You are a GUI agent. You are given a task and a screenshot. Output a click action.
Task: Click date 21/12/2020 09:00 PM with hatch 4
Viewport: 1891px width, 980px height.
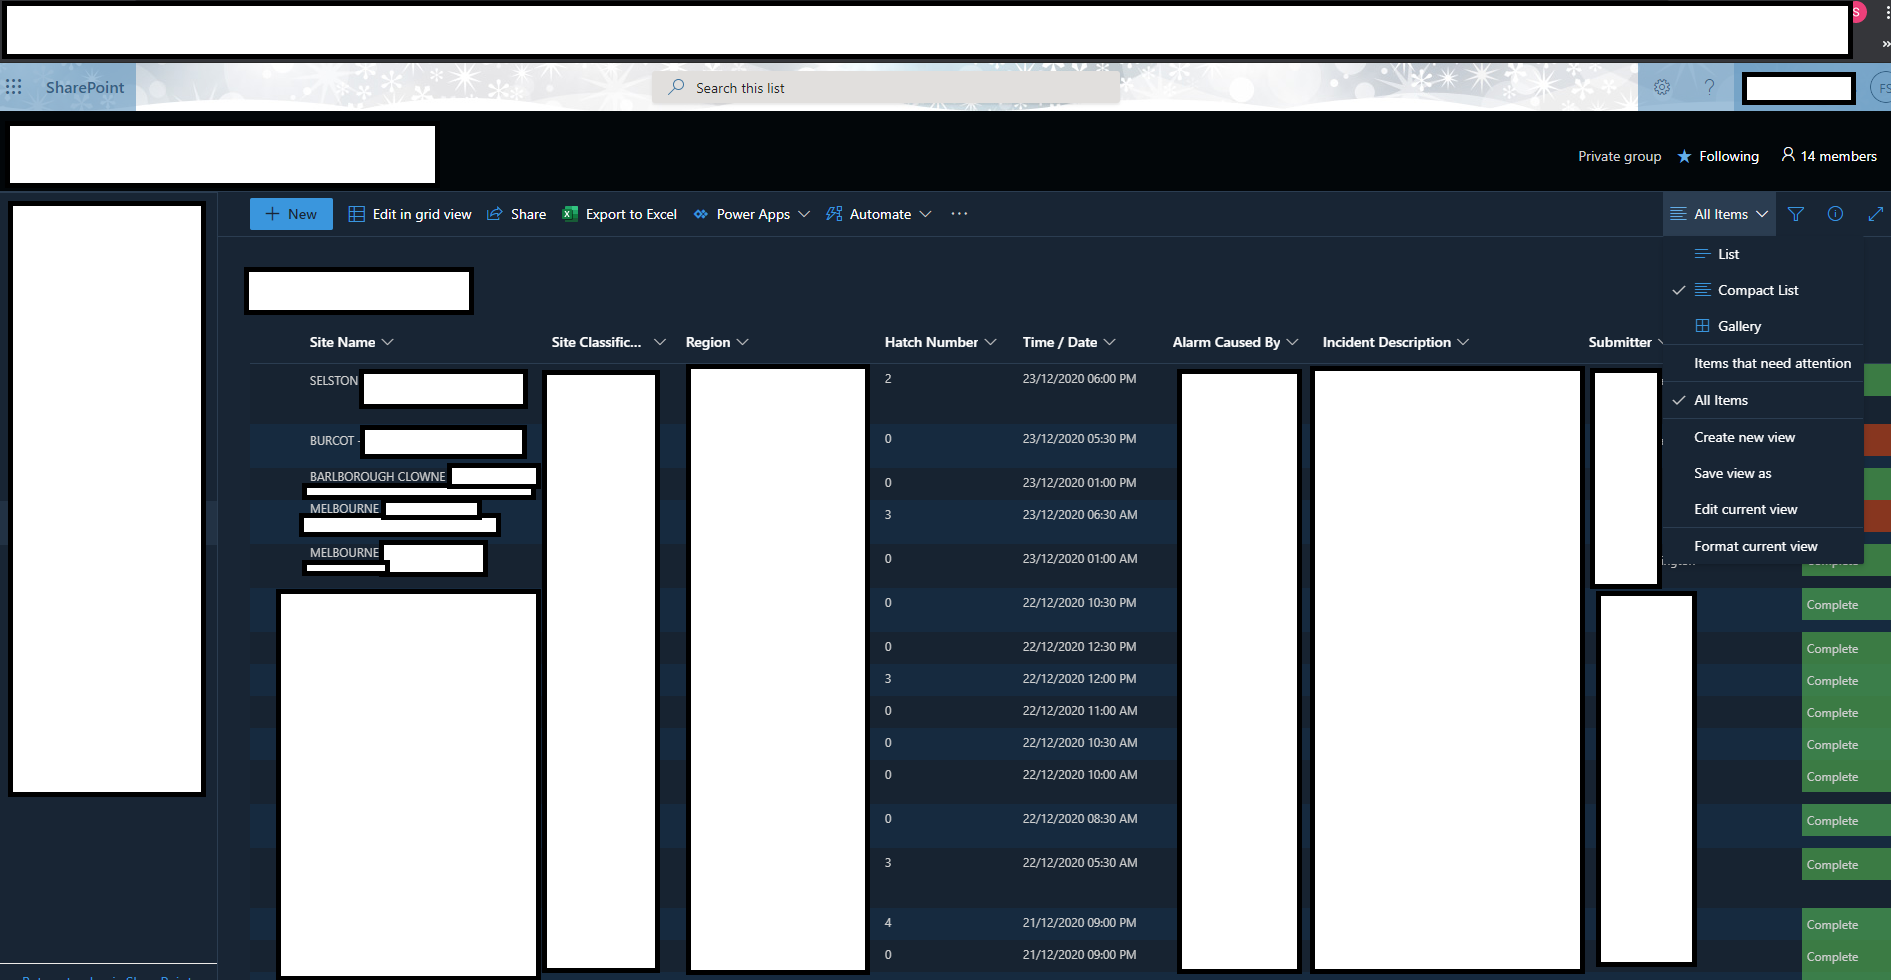click(1079, 923)
